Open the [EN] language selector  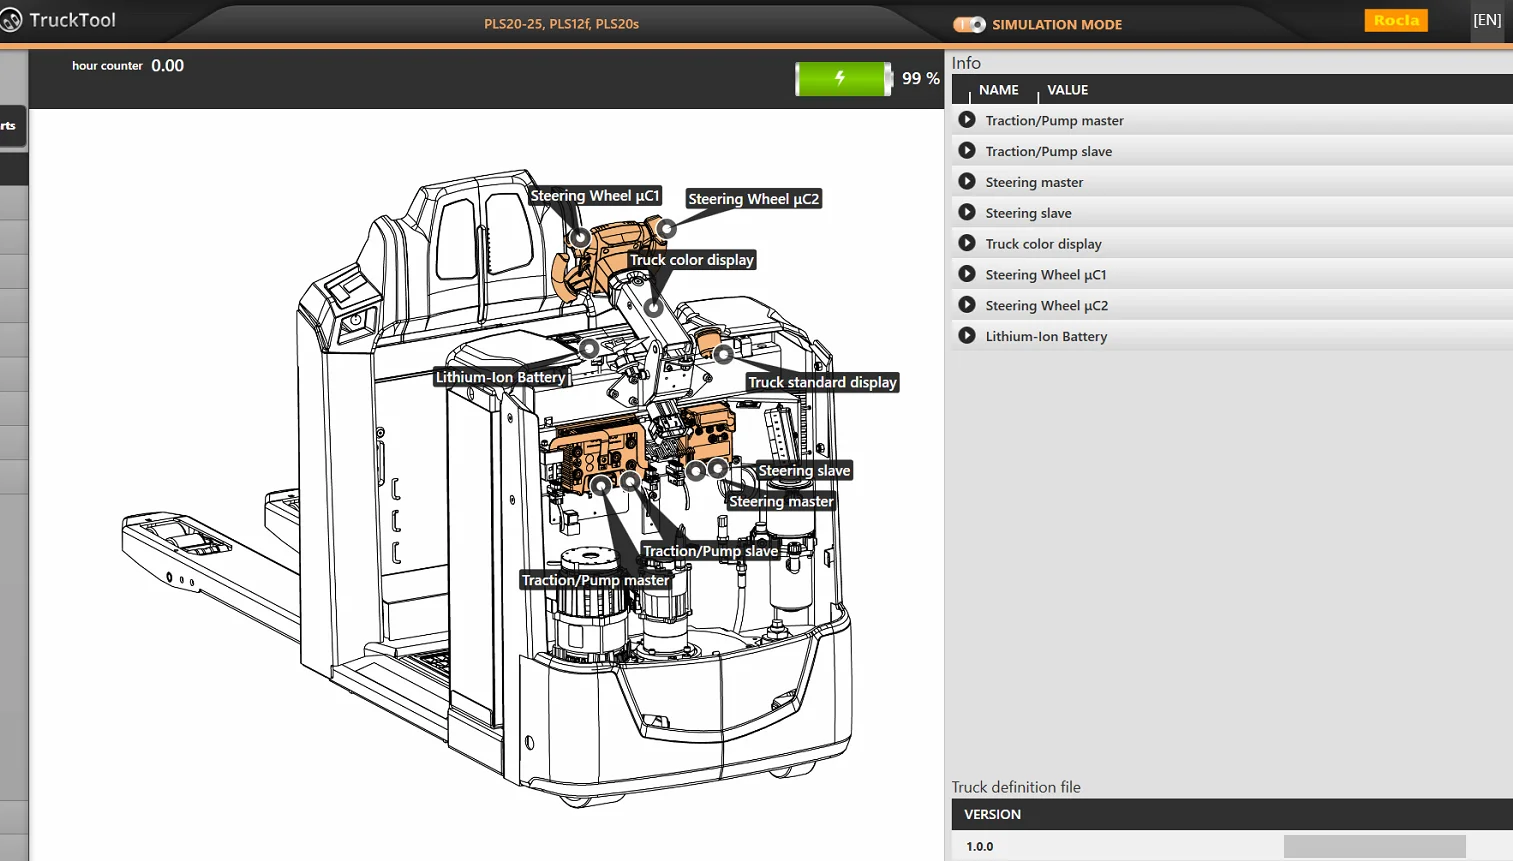pos(1487,19)
